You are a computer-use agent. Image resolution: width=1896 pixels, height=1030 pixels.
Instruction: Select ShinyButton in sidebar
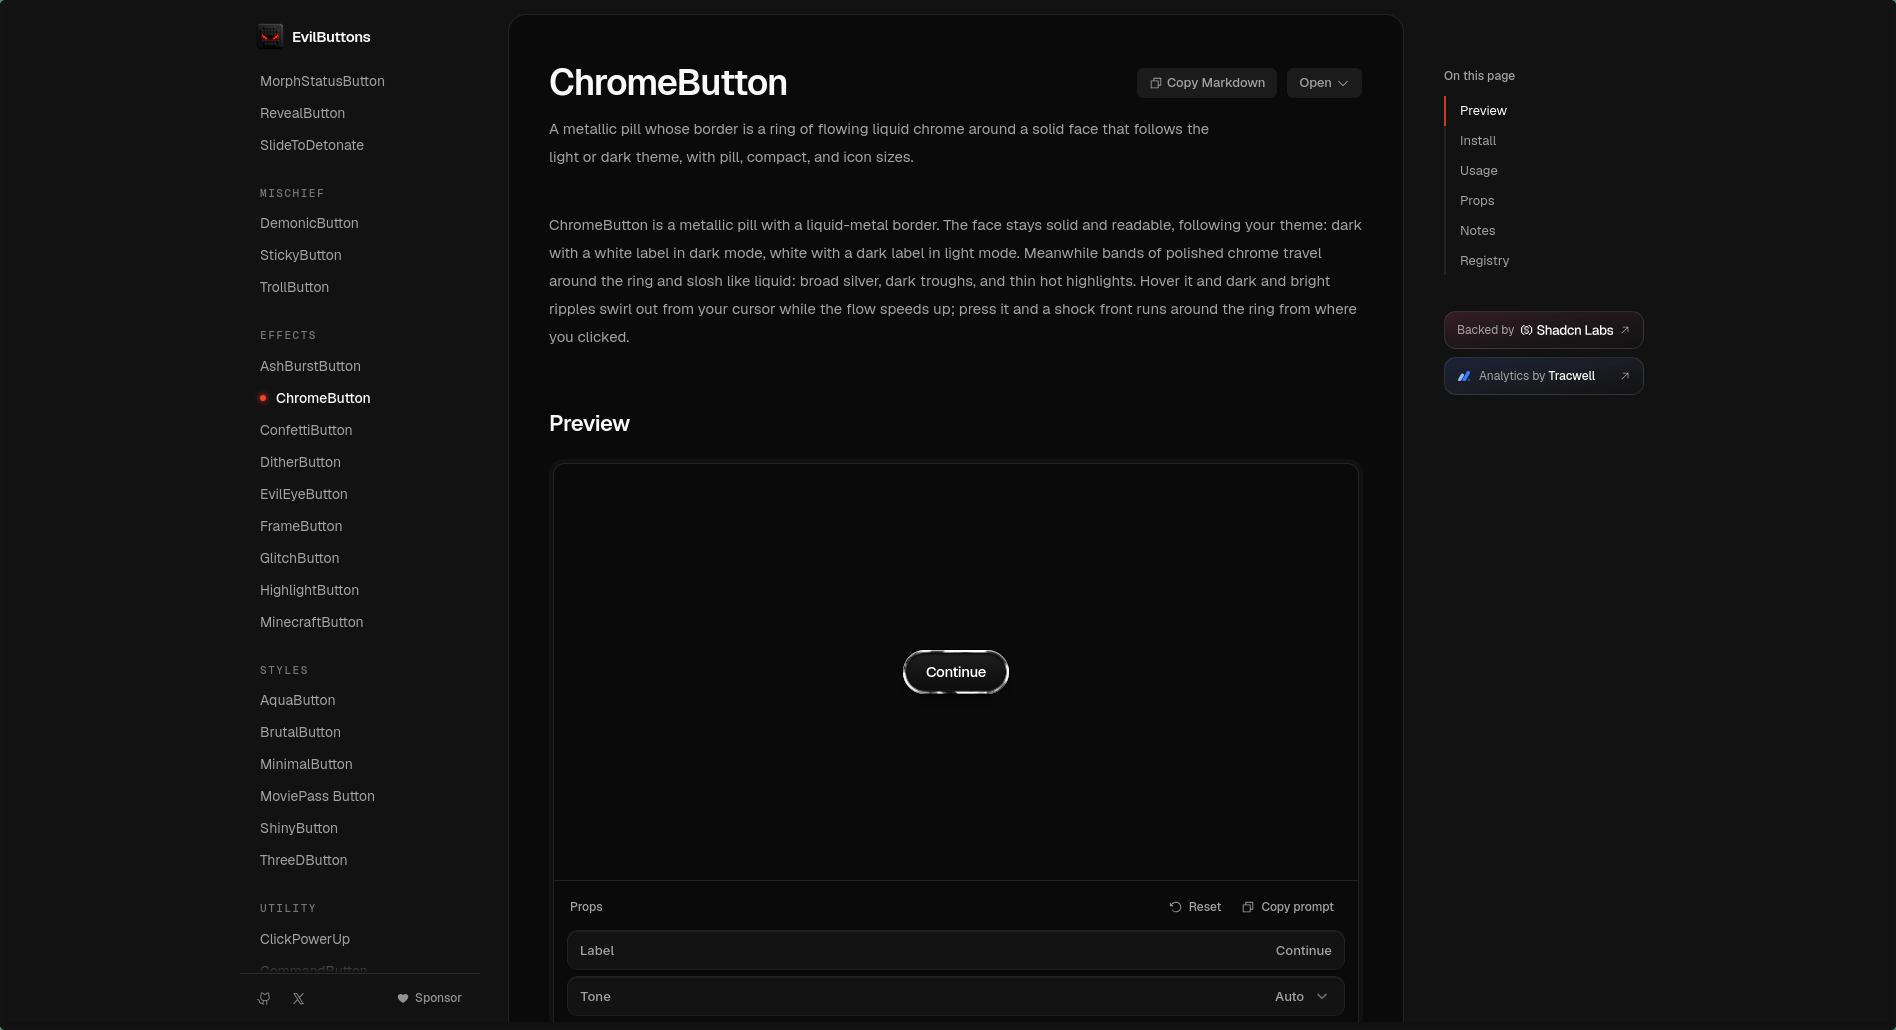299,828
